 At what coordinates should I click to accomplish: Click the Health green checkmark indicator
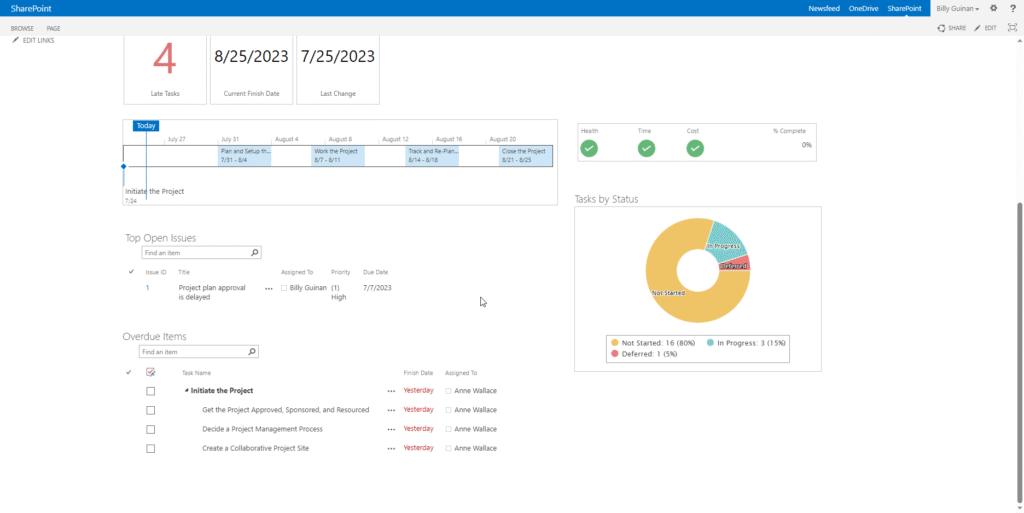589,148
